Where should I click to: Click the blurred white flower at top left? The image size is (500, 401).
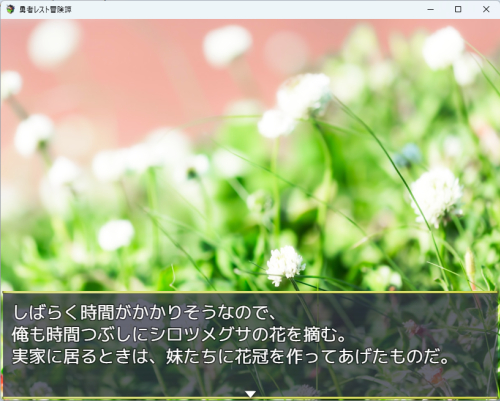[x=53, y=43]
